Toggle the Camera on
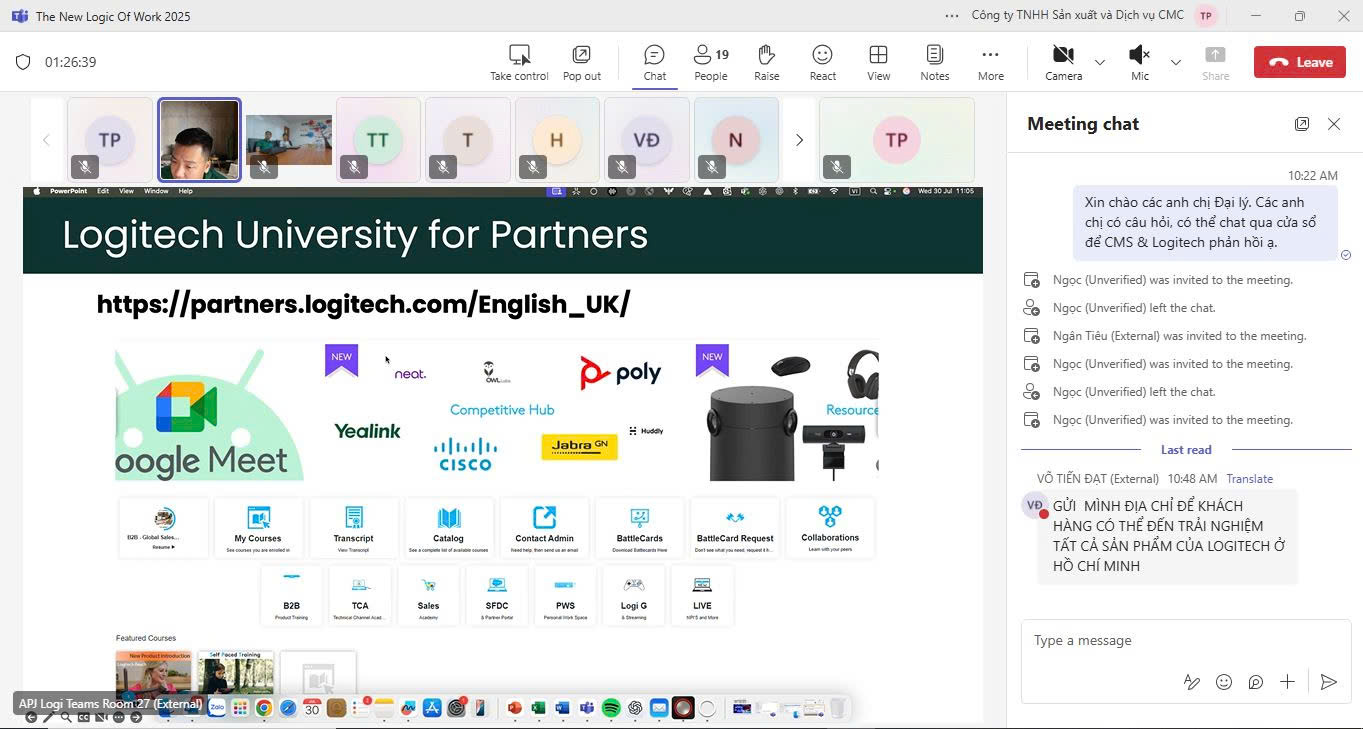This screenshot has height=729, width=1363. (1063, 62)
